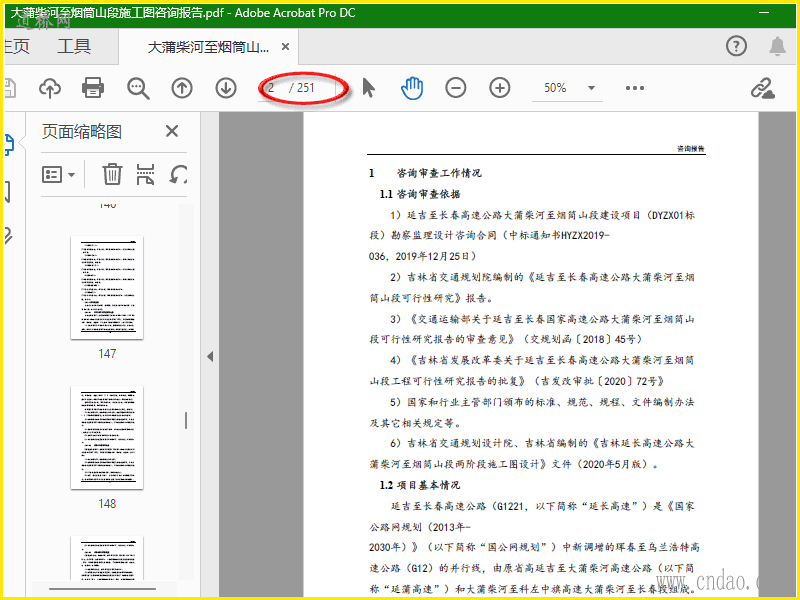The height and width of the screenshot is (600, 800).
Task: Go to previous page with up arrow
Action: pos(182,88)
